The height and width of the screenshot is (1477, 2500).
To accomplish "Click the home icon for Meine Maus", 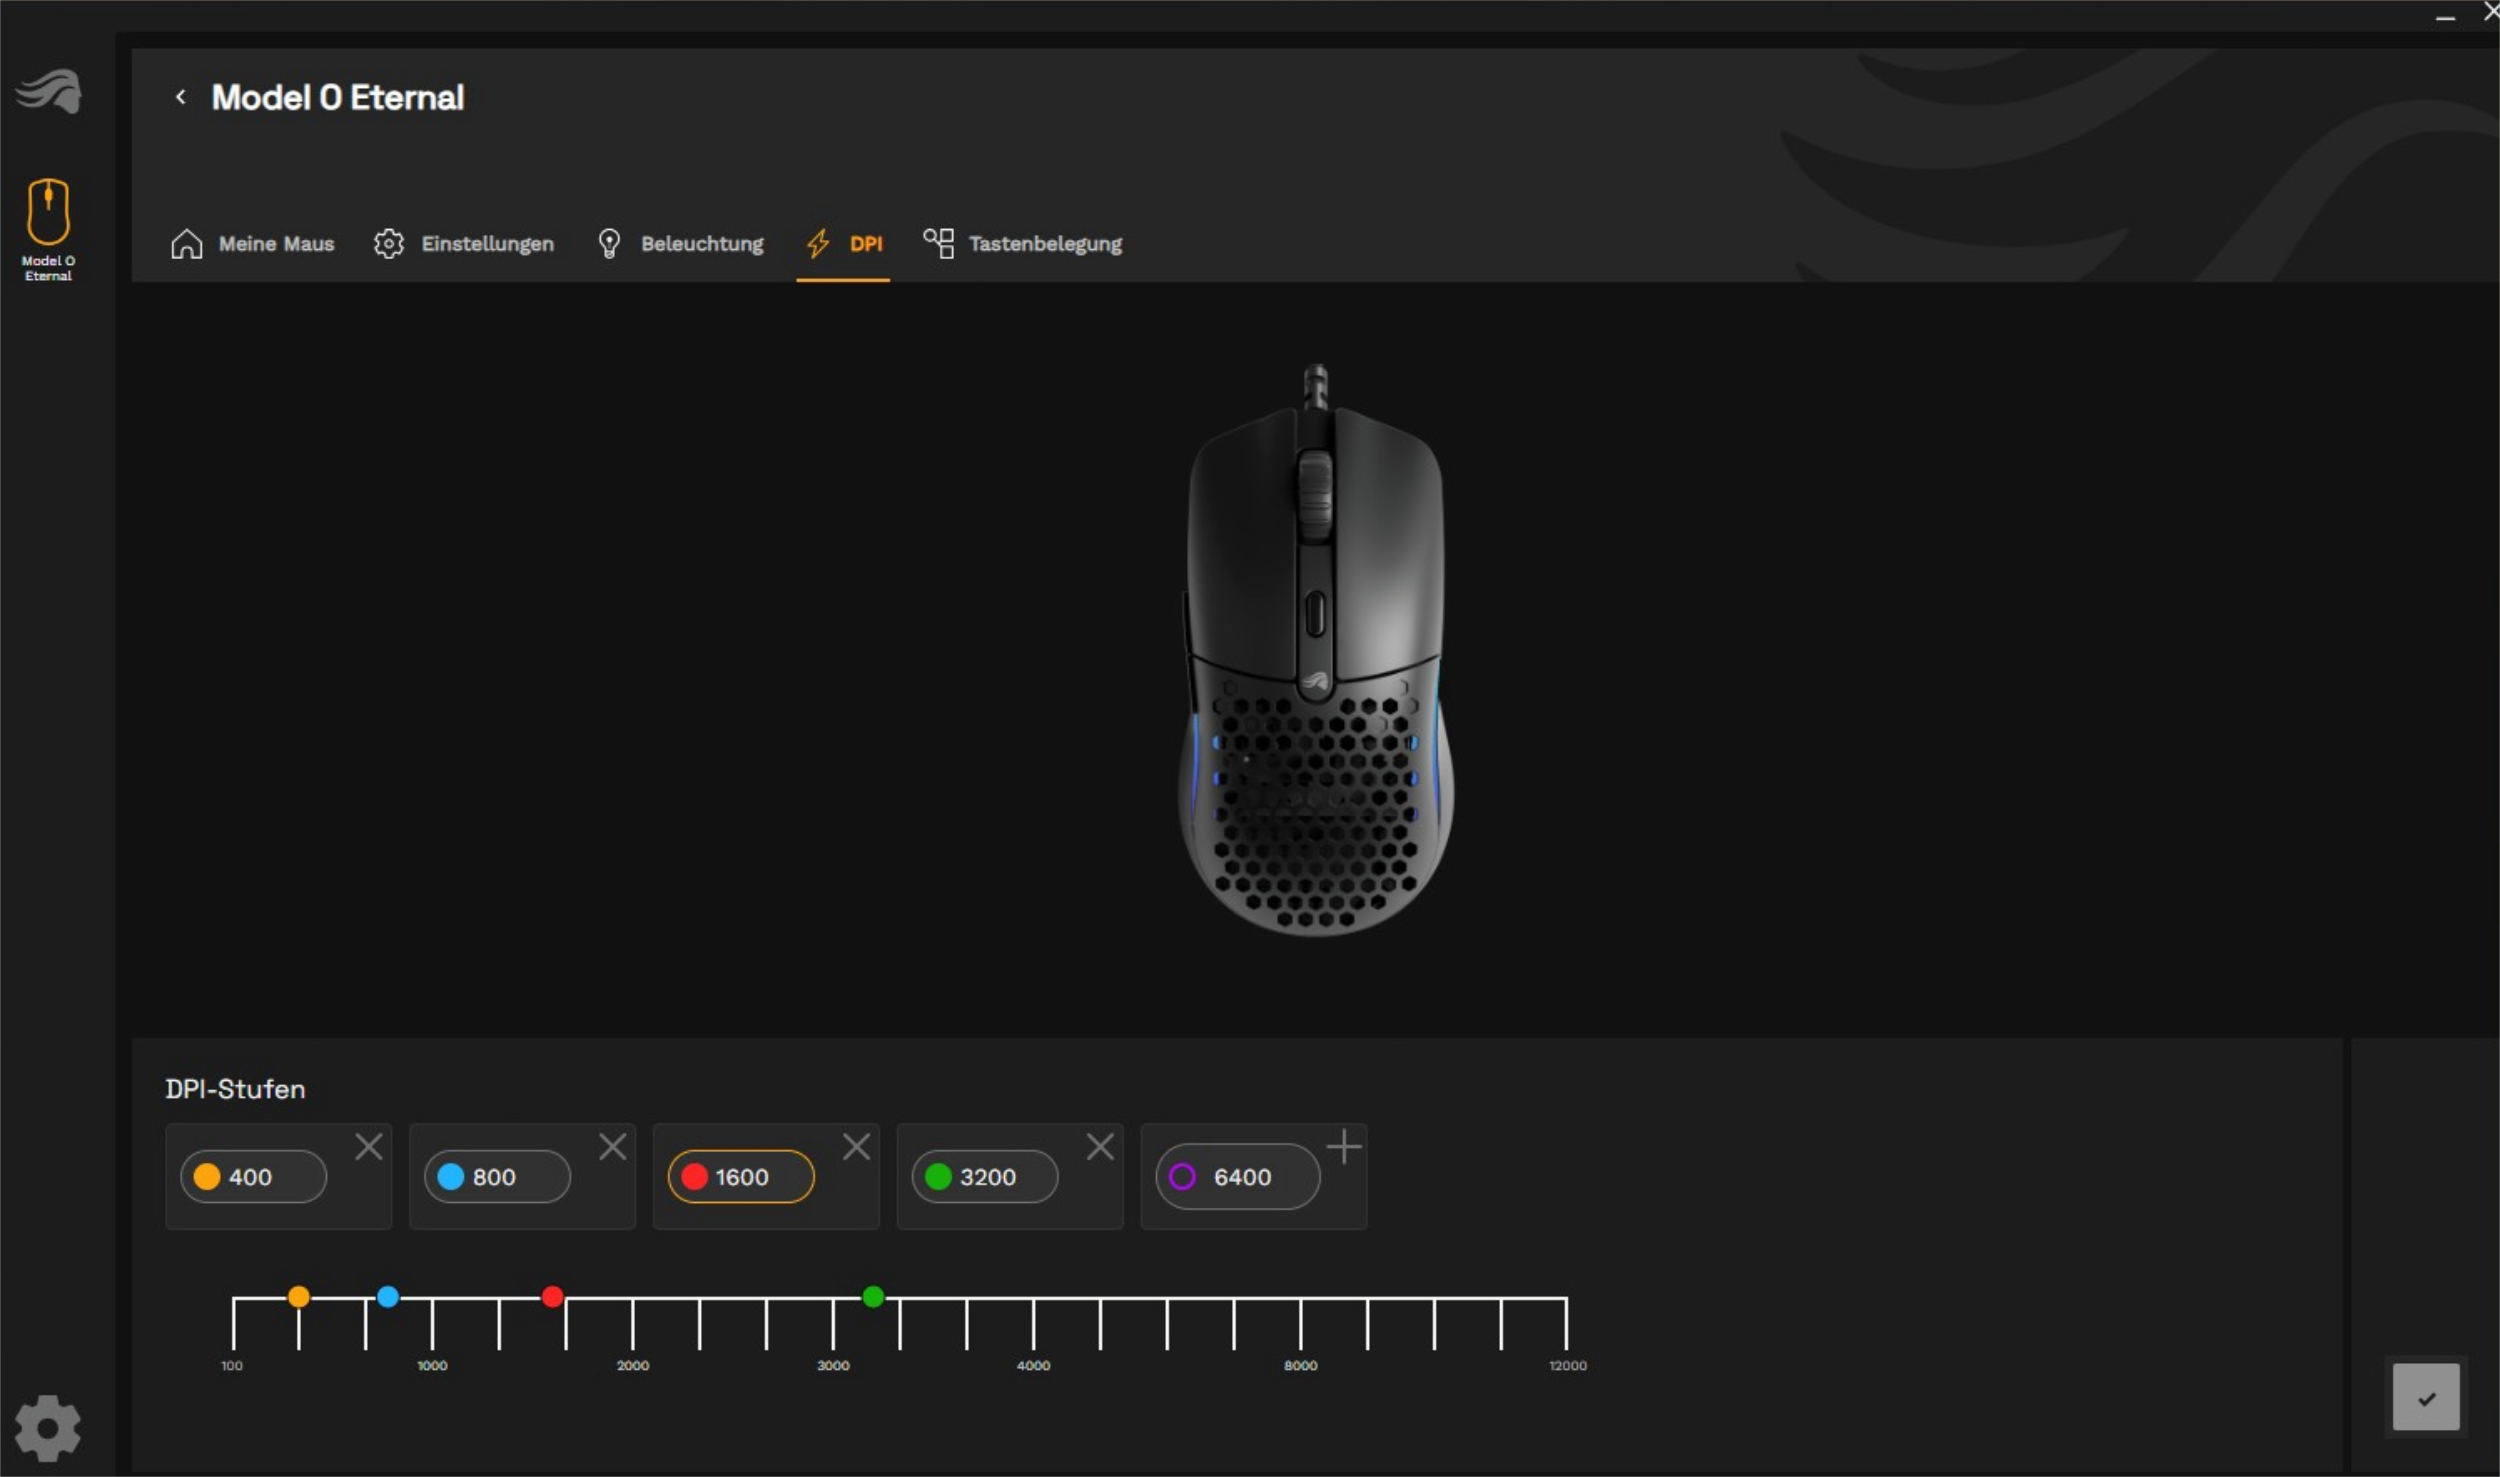I will point(186,244).
